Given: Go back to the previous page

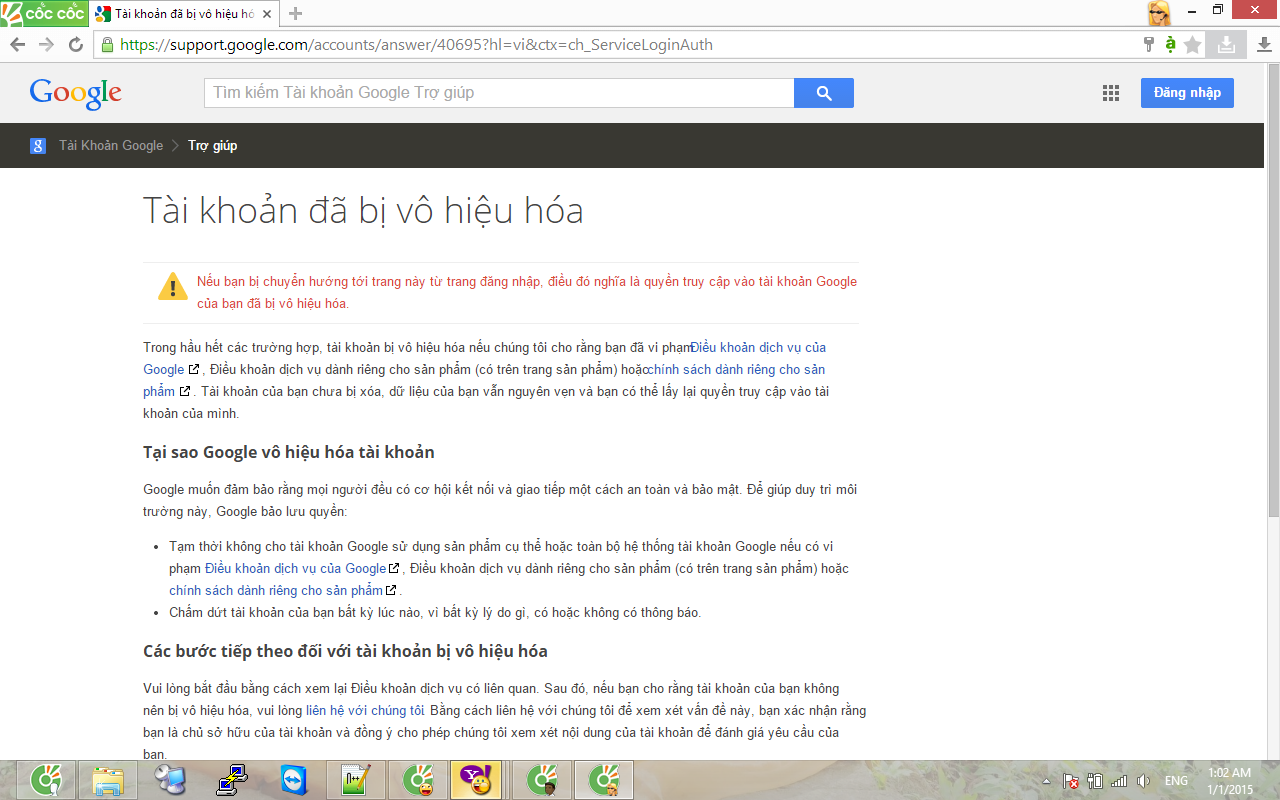Looking at the screenshot, I should pyautogui.click(x=17, y=45).
